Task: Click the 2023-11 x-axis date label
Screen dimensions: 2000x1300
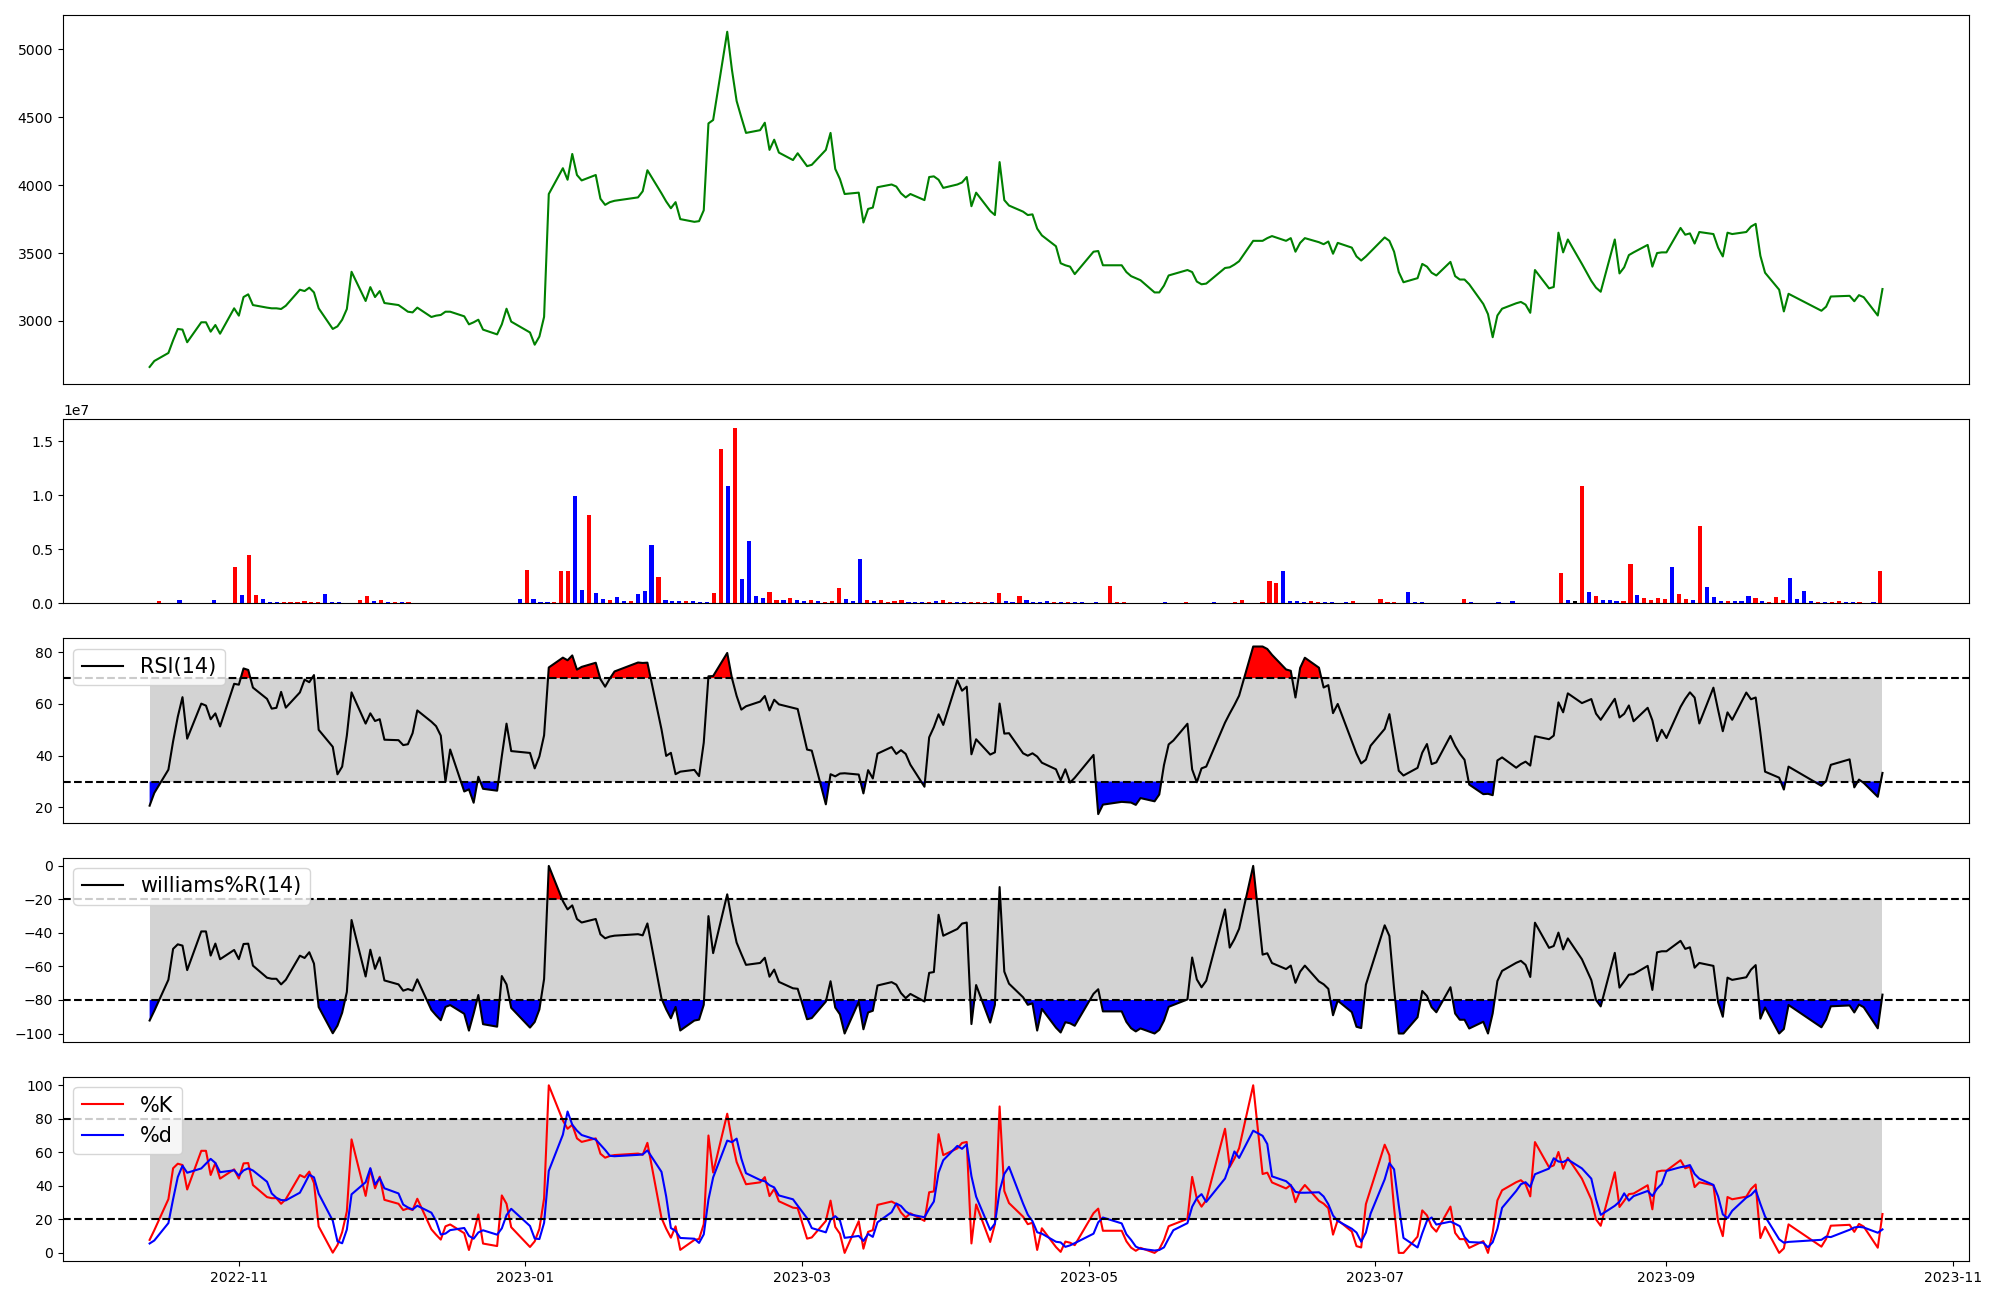Action: [x=1953, y=1277]
